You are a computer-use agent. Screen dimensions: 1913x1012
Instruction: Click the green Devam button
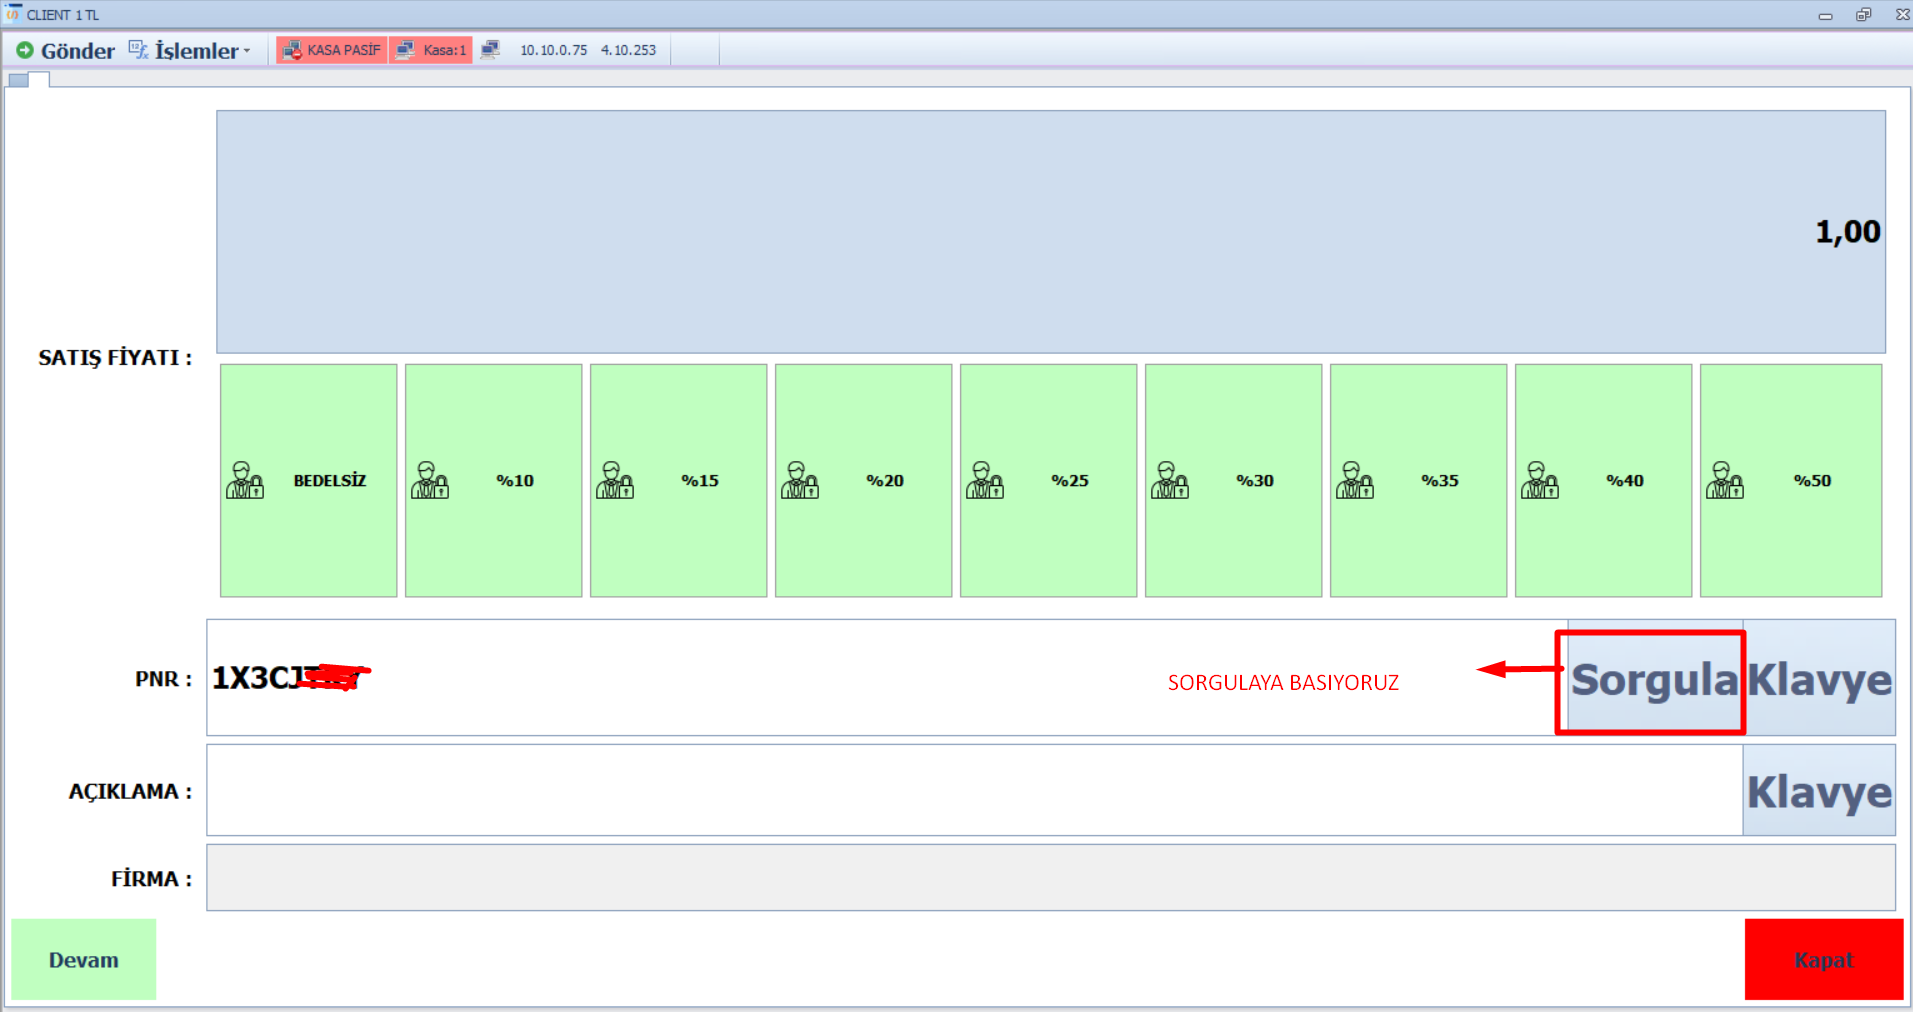pyautogui.click(x=84, y=960)
